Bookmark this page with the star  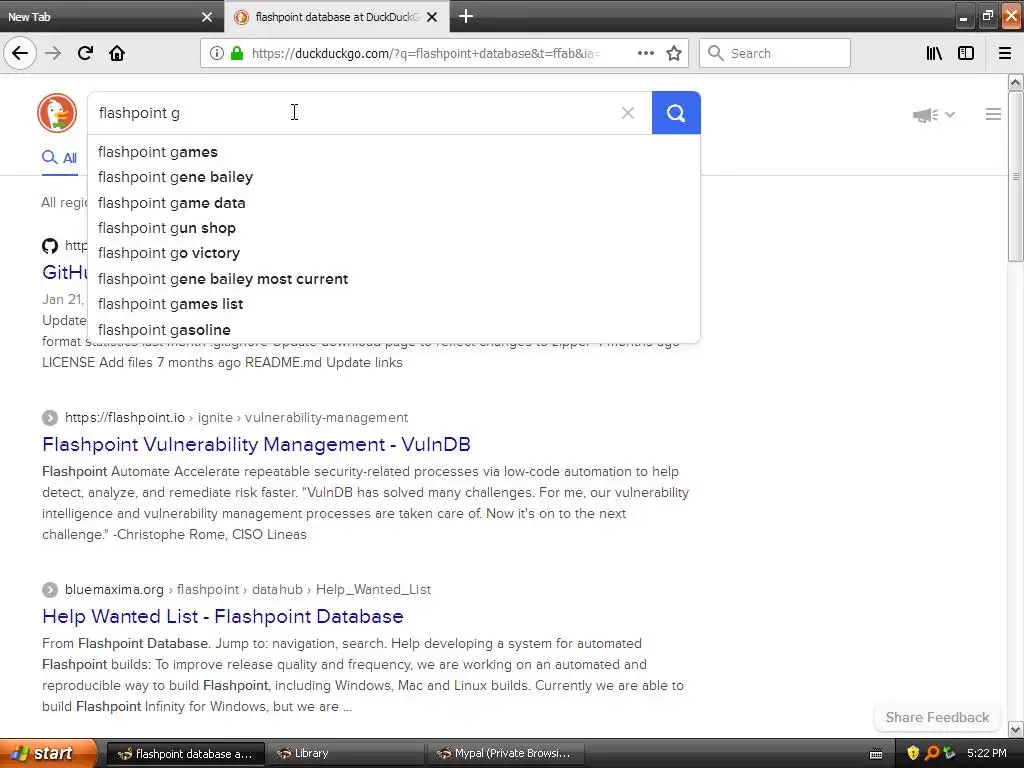pos(674,53)
